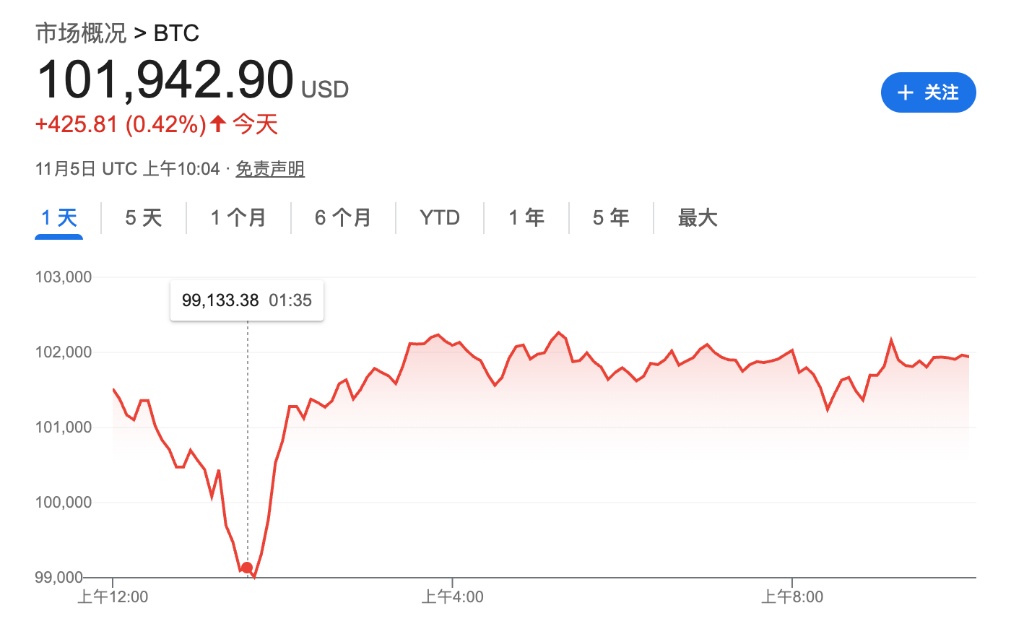Screen dimensions: 1024x623
Task: Switch chart to YTD
Action: tap(439, 218)
